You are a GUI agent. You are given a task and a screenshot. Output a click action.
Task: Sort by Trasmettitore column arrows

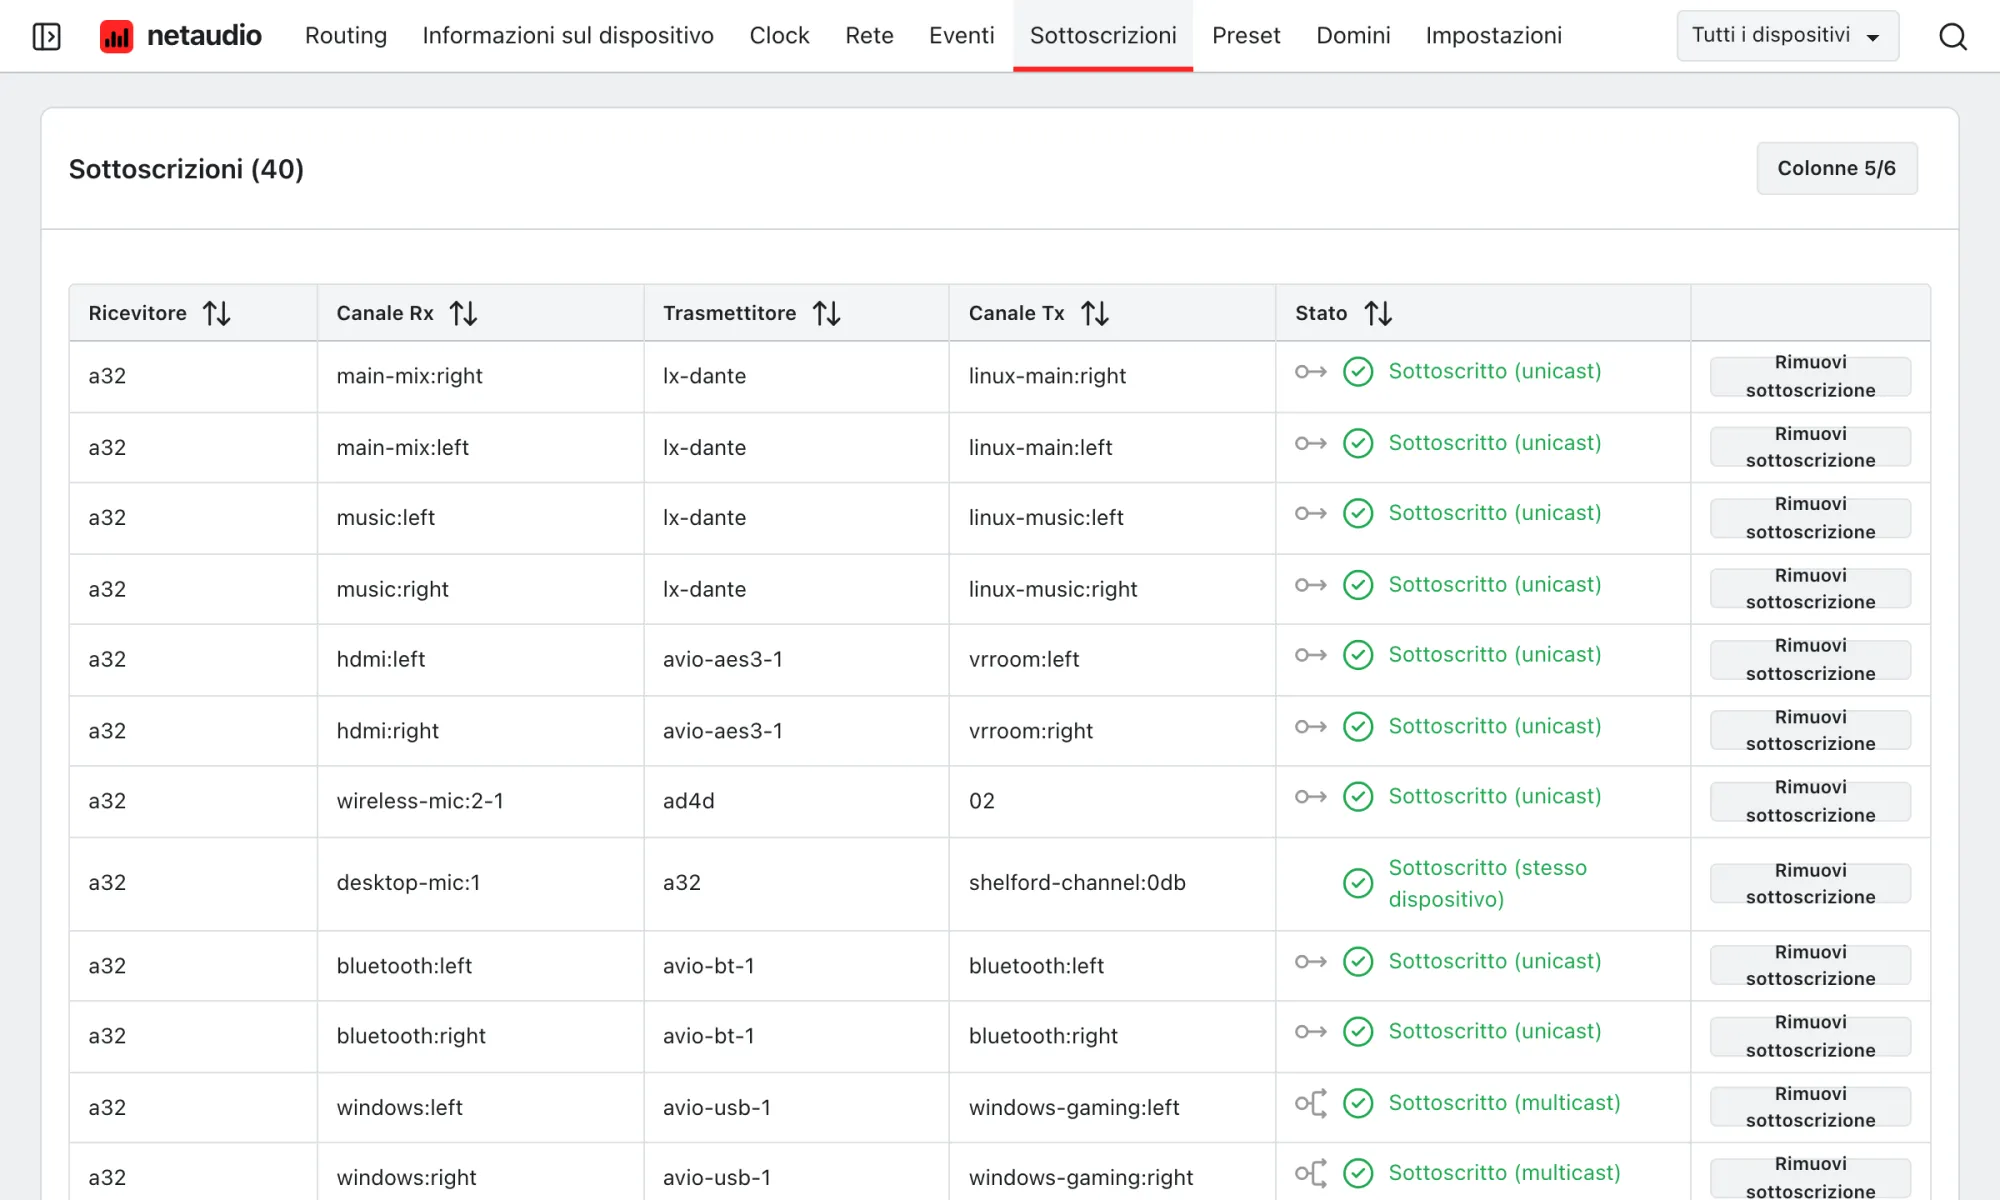826,313
